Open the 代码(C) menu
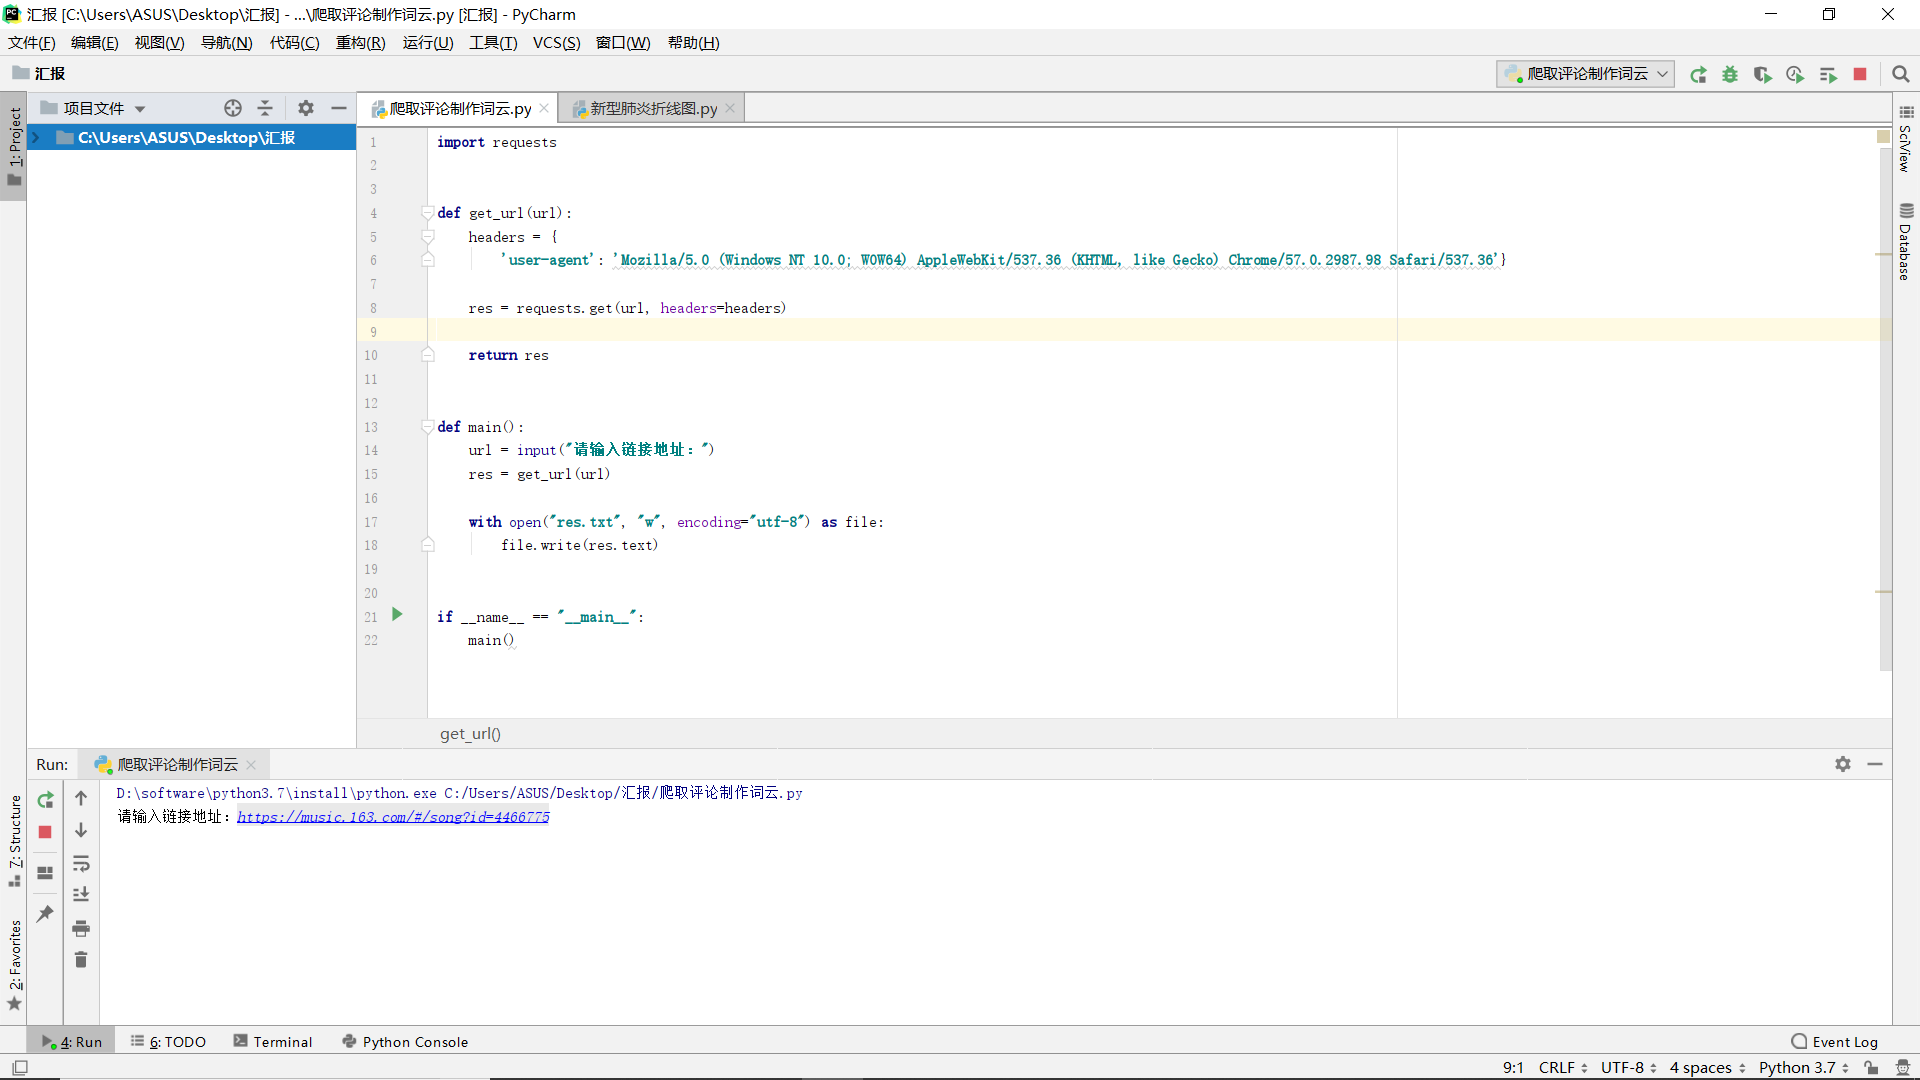The image size is (1920, 1080). coord(291,42)
